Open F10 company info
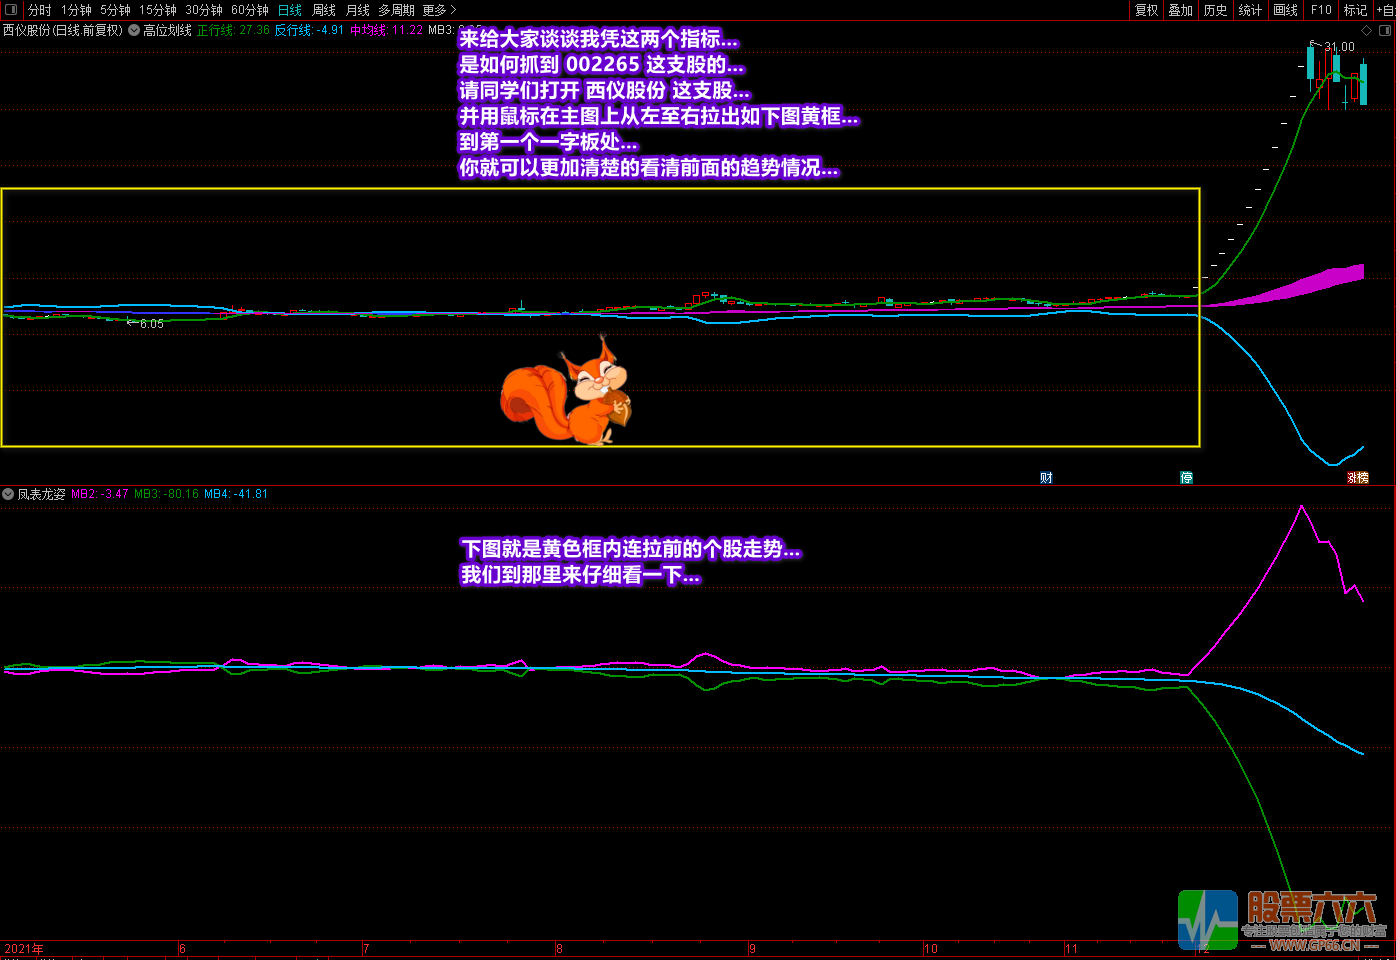Viewport: 1396px width, 960px height. click(x=1321, y=10)
